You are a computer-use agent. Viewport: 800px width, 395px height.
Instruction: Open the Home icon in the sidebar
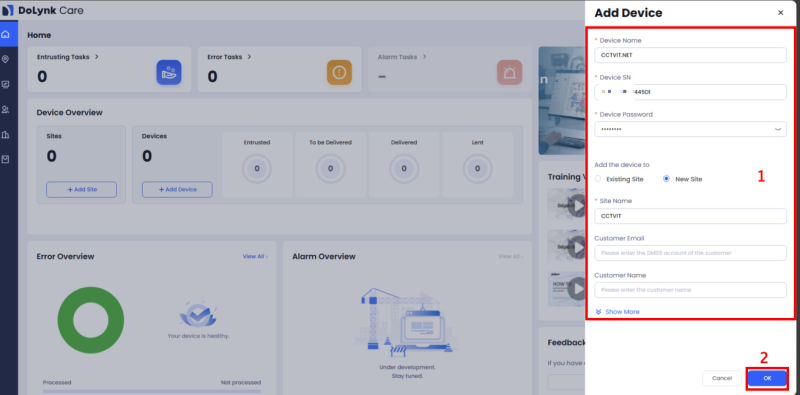[x=6, y=35]
